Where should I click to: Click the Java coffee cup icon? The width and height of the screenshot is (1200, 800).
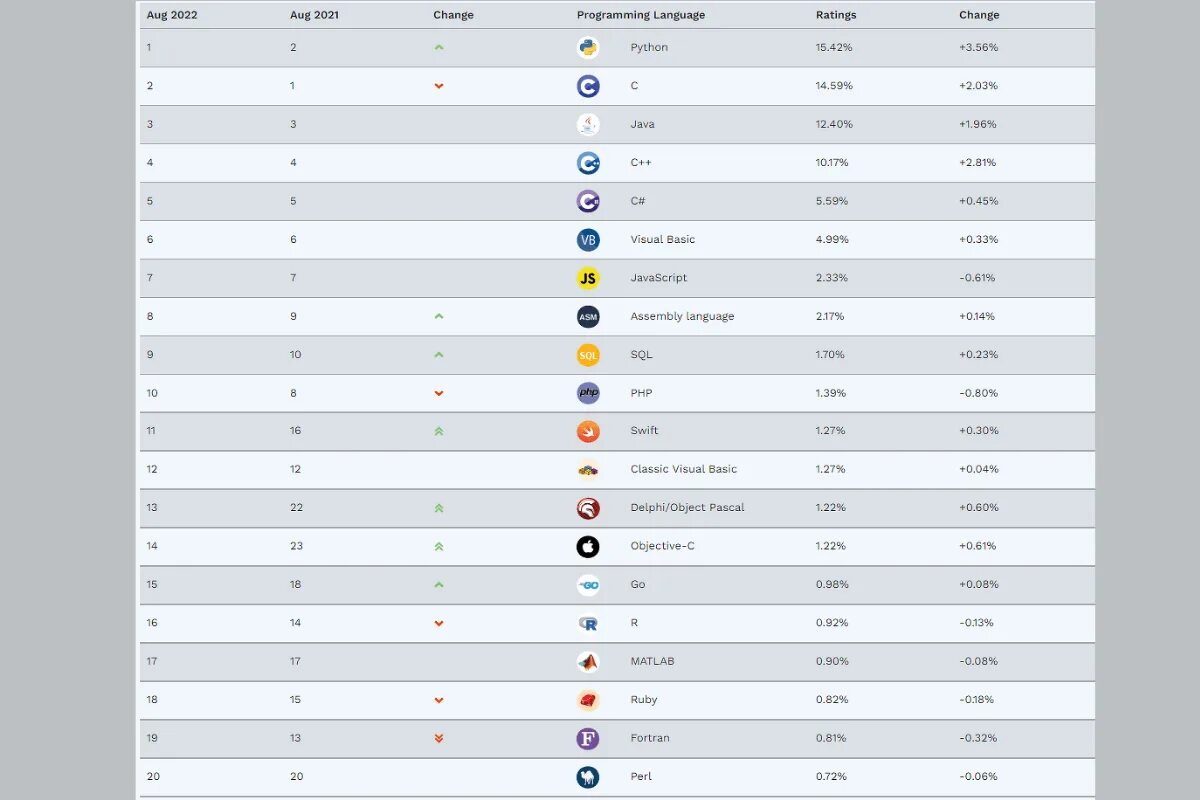(x=588, y=124)
